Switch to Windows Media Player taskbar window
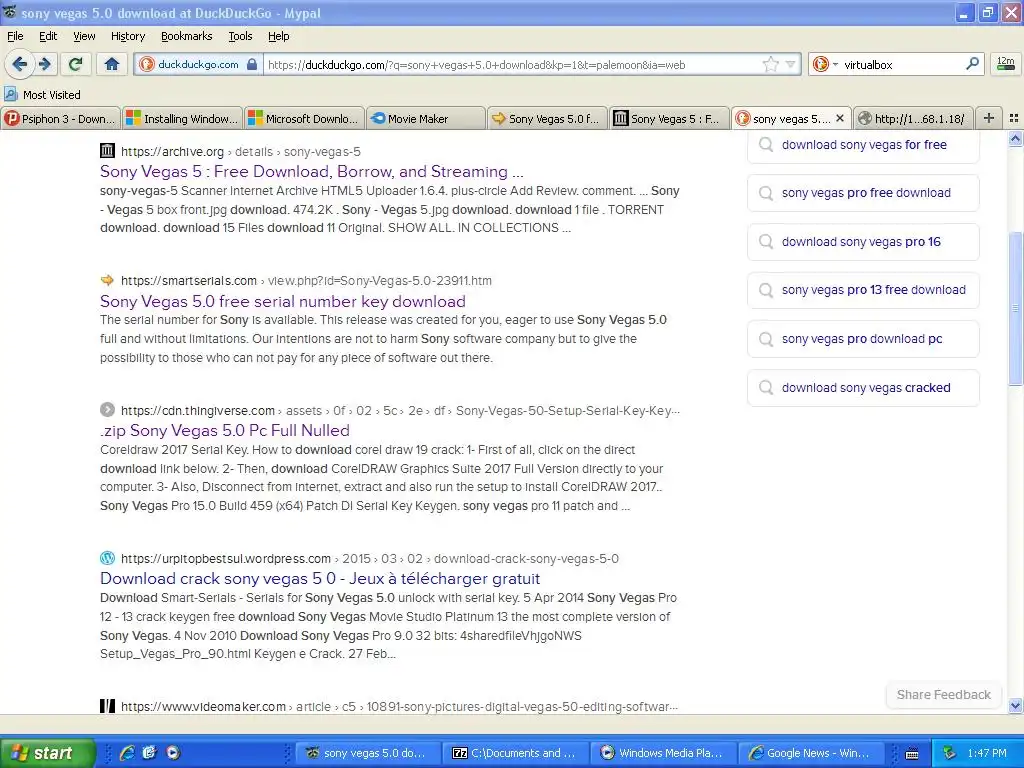The width and height of the screenshot is (1024, 768). pos(663,753)
